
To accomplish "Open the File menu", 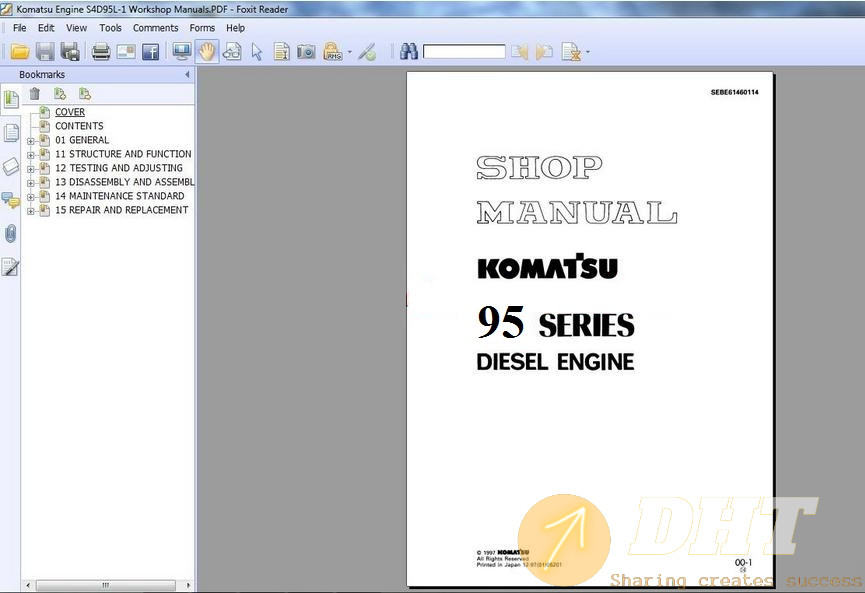I will coord(19,28).
